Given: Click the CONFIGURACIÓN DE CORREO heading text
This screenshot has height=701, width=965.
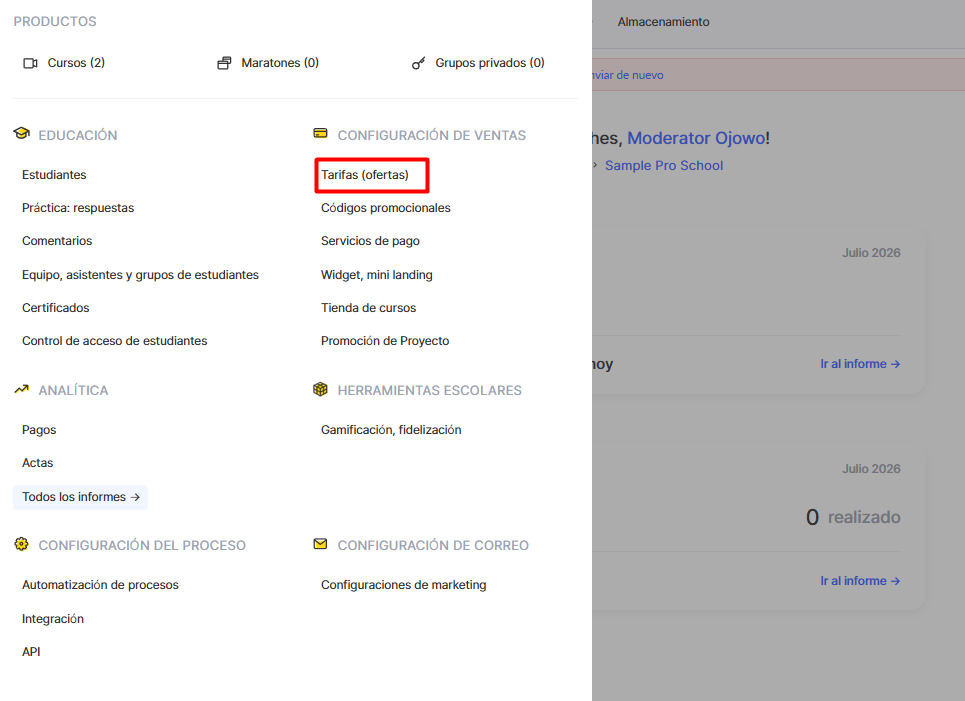Looking at the screenshot, I should coord(433,545).
